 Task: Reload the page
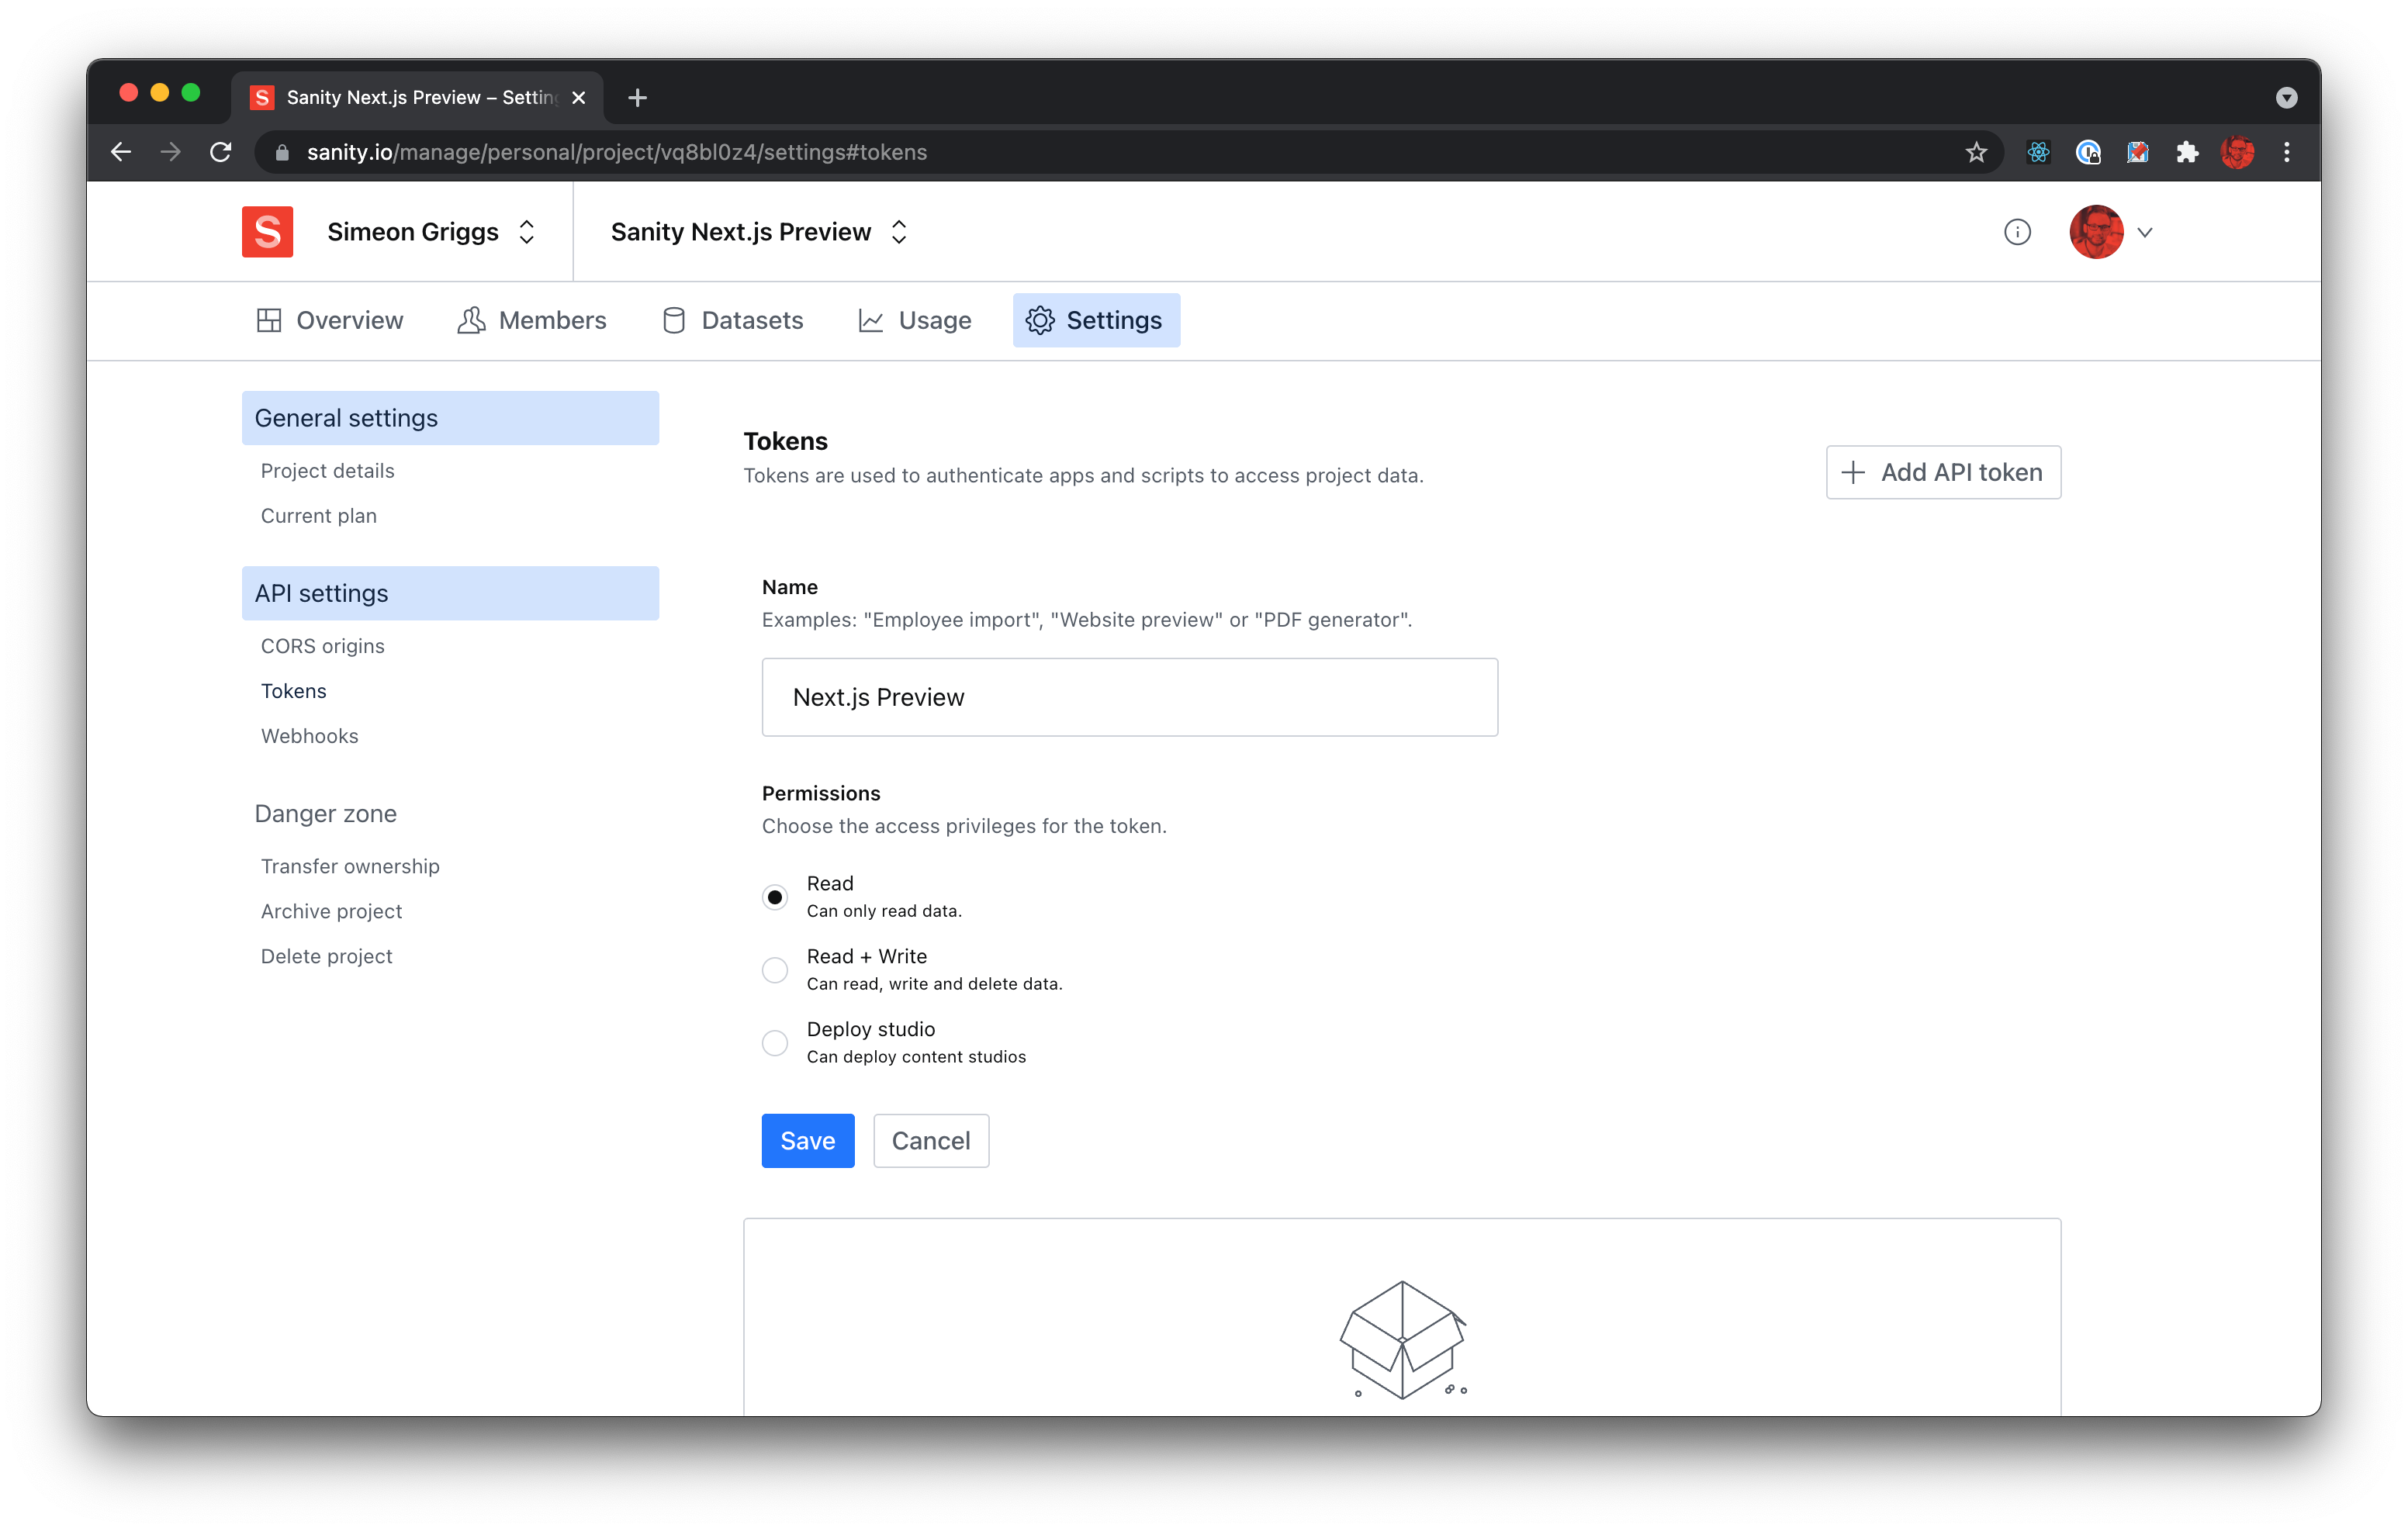pyautogui.click(x=221, y=152)
